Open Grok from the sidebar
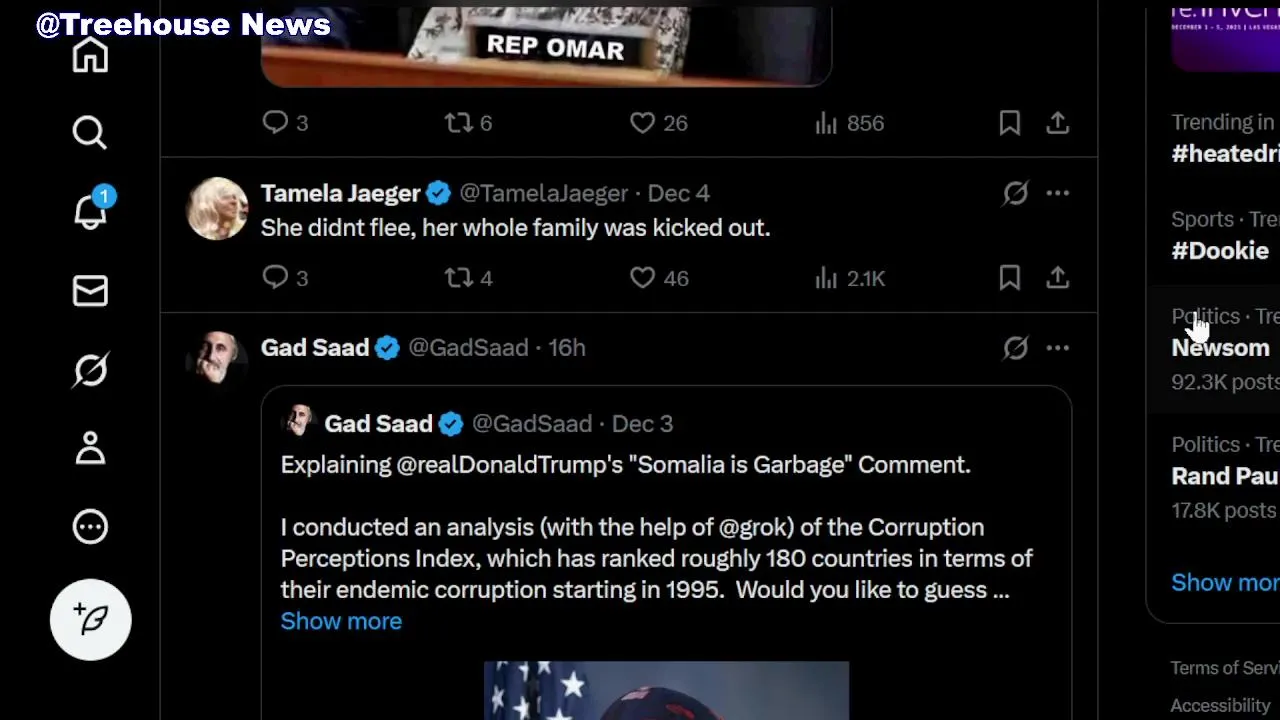Viewport: 1280px width, 720px height. click(x=90, y=370)
